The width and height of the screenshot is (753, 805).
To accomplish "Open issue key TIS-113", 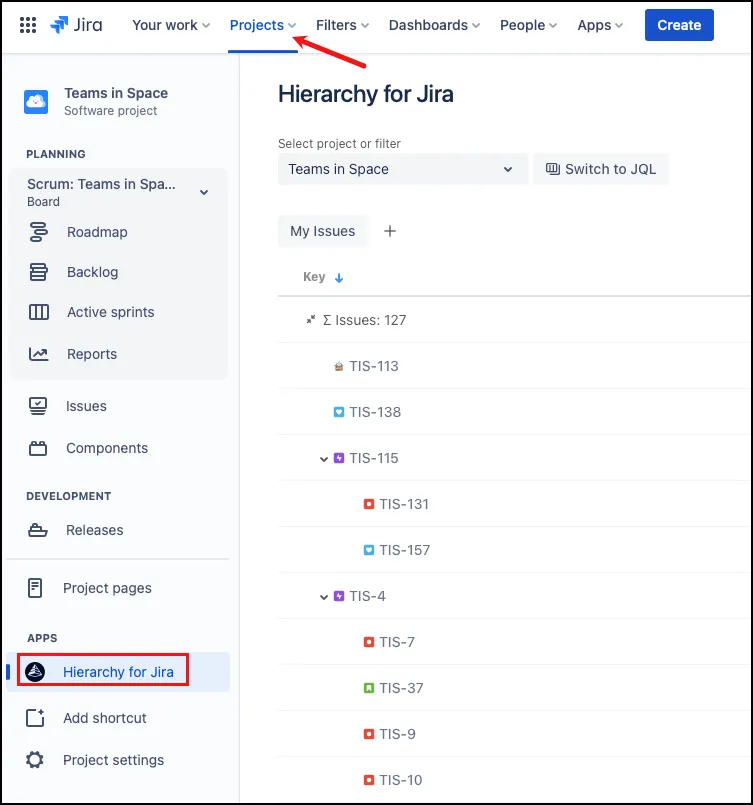I will pos(374,366).
